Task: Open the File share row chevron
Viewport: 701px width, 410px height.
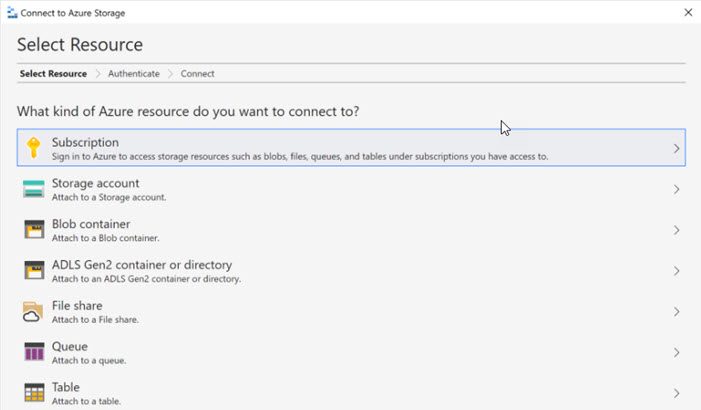Action: coord(677,312)
